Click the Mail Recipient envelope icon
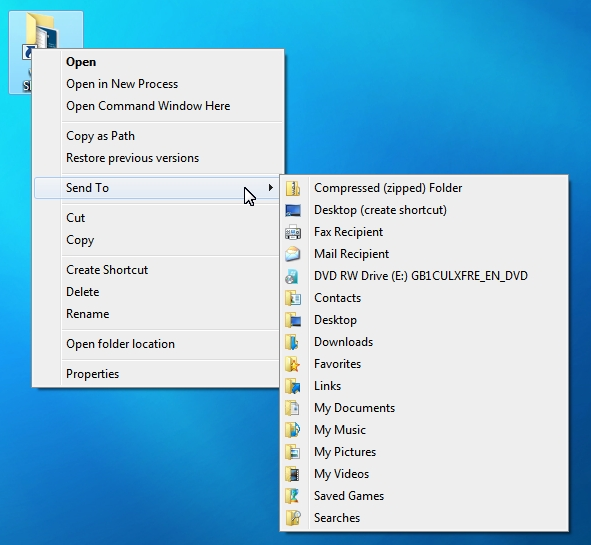Image resolution: width=591 pixels, height=545 pixels. pos(293,254)
